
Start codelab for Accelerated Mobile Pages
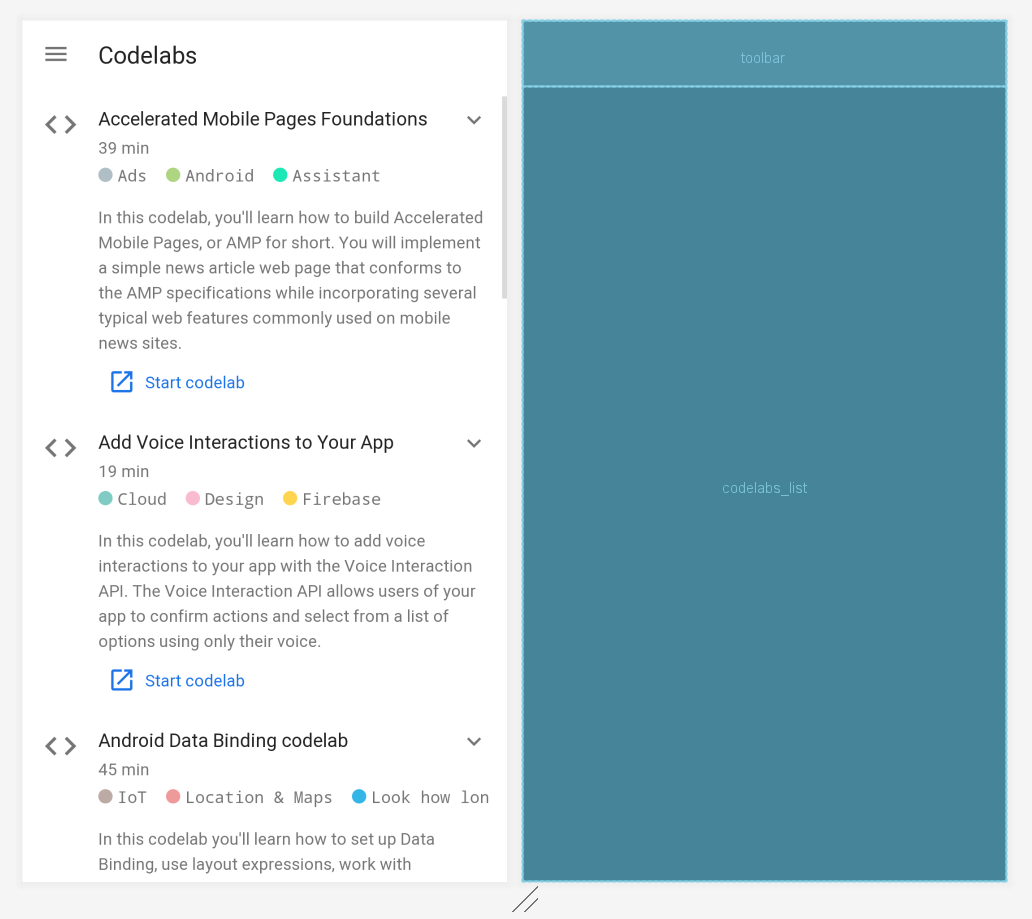[194, 382]
